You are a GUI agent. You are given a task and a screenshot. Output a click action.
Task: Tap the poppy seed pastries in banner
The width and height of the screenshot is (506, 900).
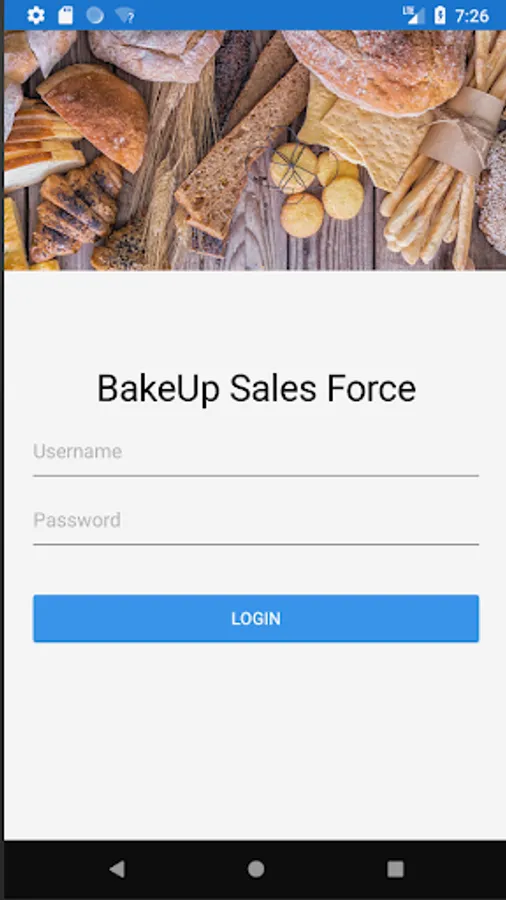pos(77,210)
